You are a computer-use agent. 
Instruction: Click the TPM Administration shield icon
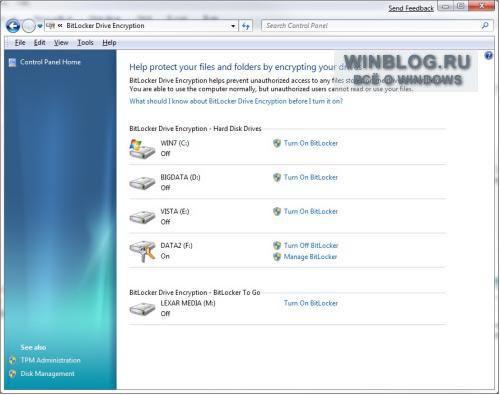tap(12, 360)
